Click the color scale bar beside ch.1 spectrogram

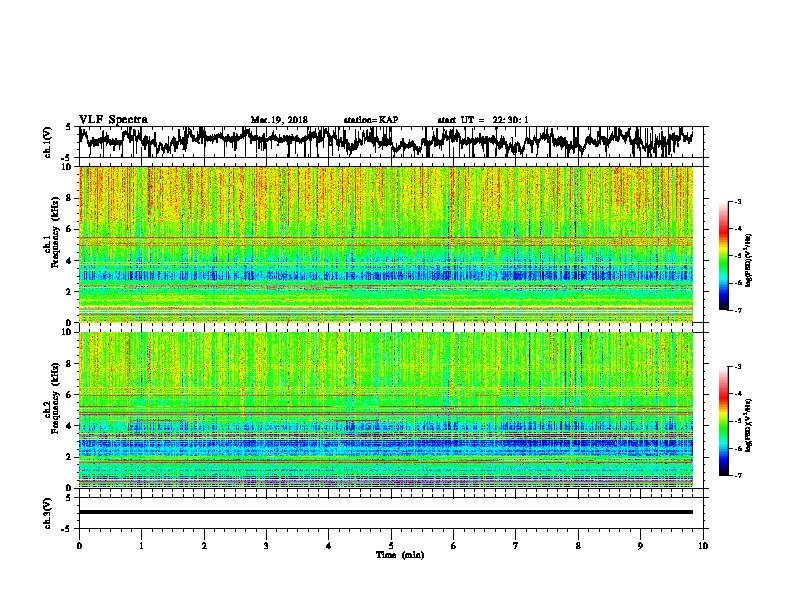[724, 256]
